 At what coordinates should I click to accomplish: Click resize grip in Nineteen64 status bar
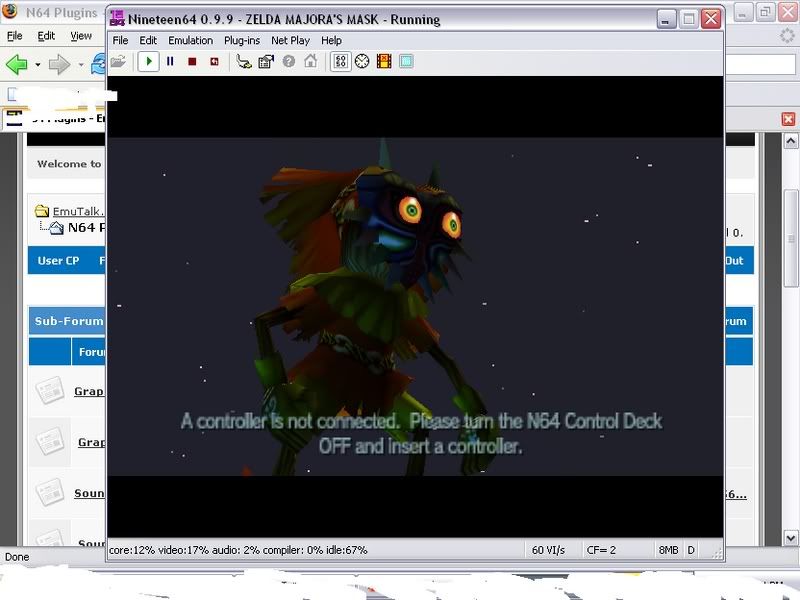point(718,554)
